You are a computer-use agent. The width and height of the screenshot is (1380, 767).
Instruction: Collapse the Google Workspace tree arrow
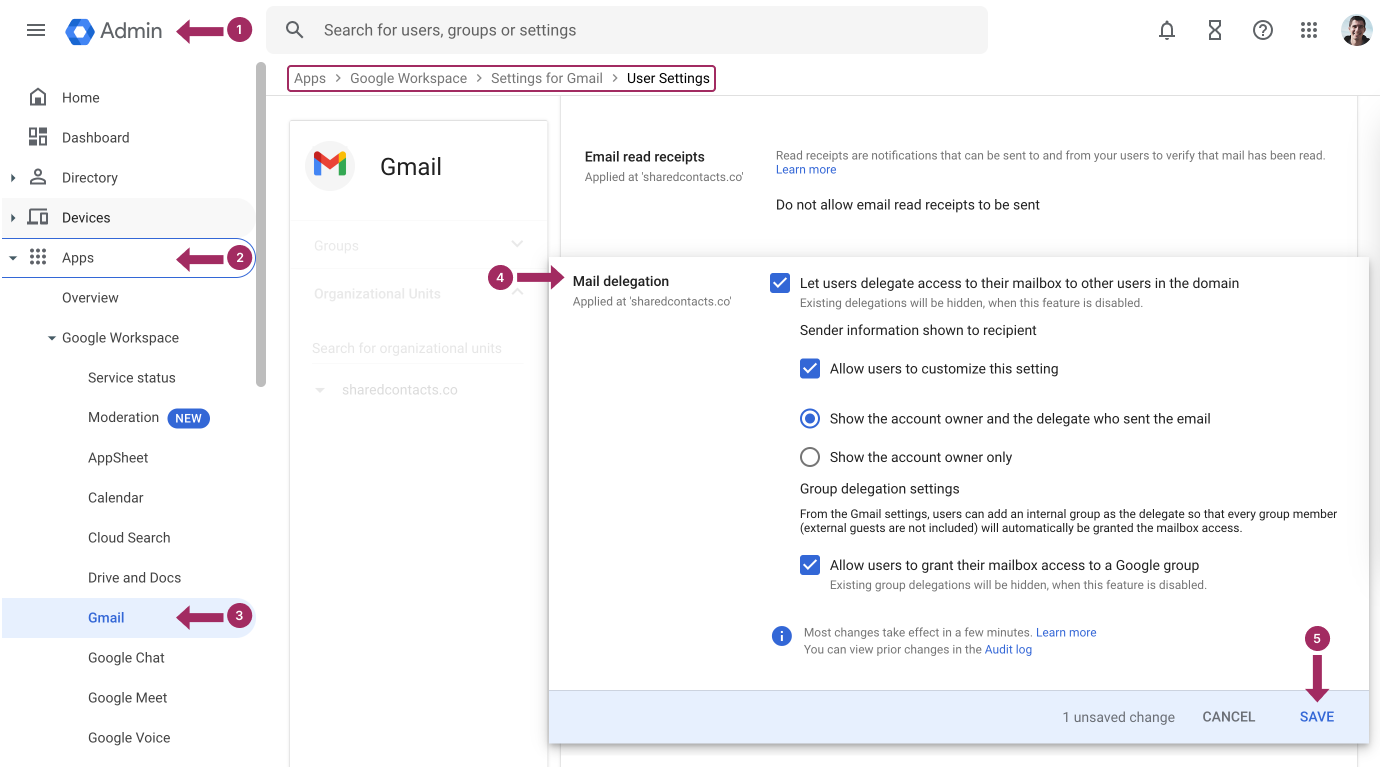[x=52, y=338]
